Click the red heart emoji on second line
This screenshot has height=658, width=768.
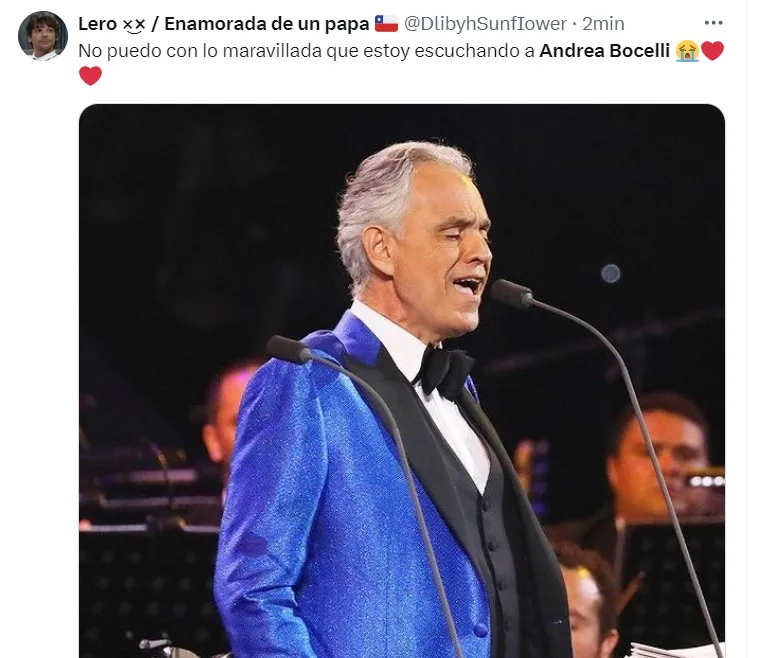pyautogui.click(x=91, y=75)
